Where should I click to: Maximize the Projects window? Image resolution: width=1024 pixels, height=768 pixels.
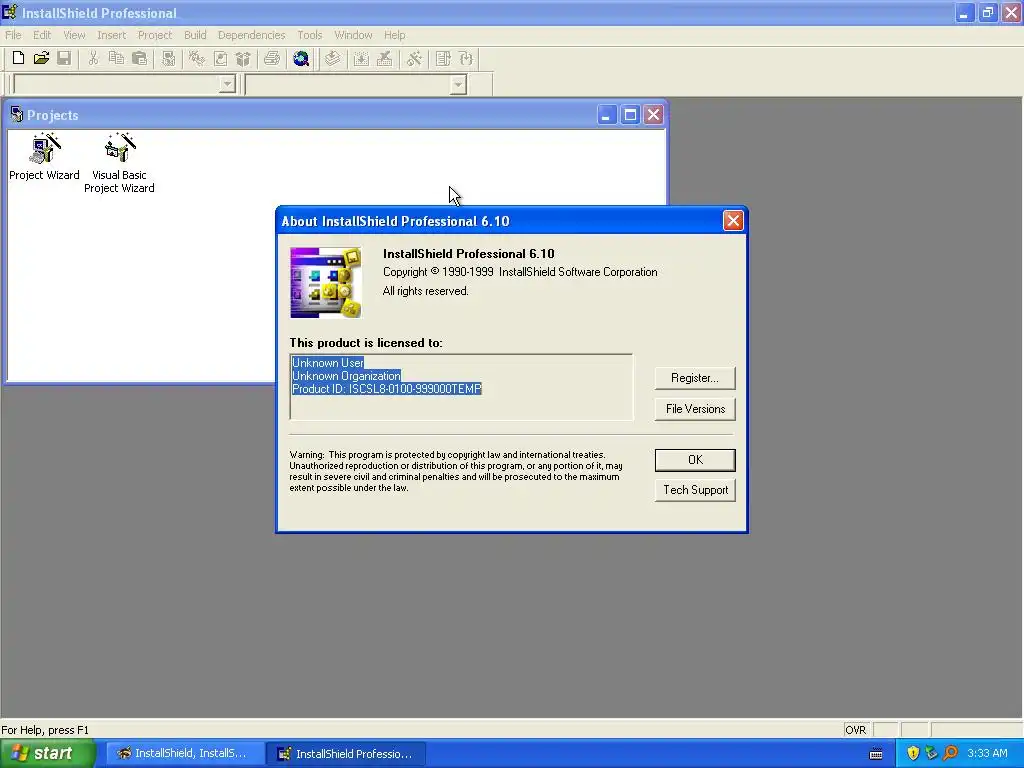[x=630, y=115]
